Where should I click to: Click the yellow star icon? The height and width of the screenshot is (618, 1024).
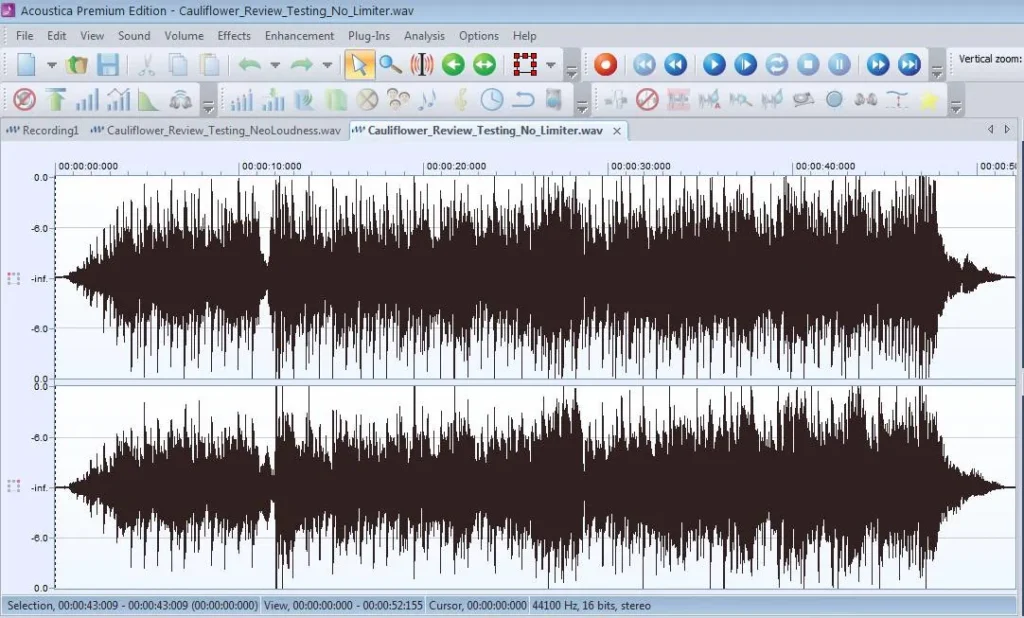[x=929, y=100]
